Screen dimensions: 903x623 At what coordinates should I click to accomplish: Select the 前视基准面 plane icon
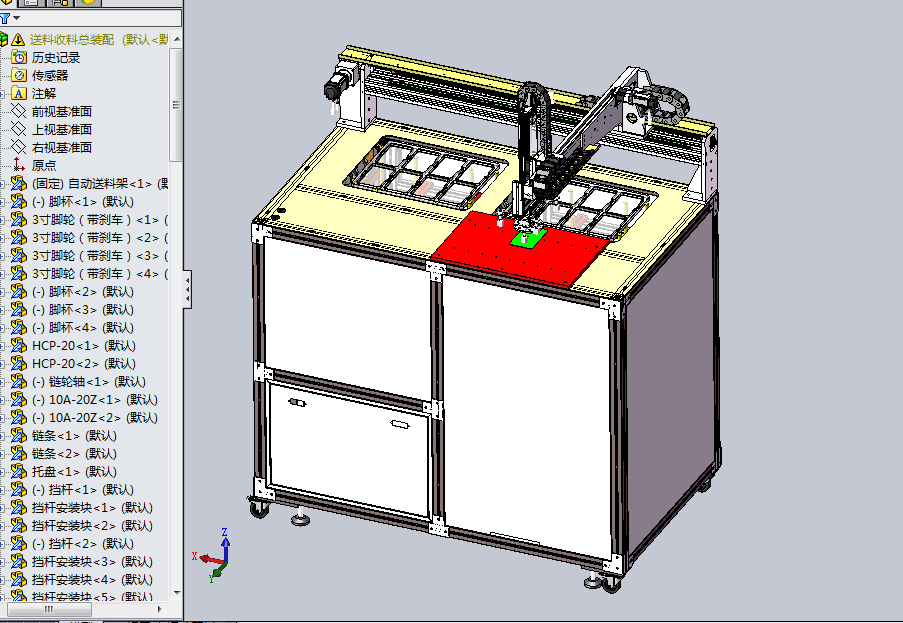[x=19, y=111]
